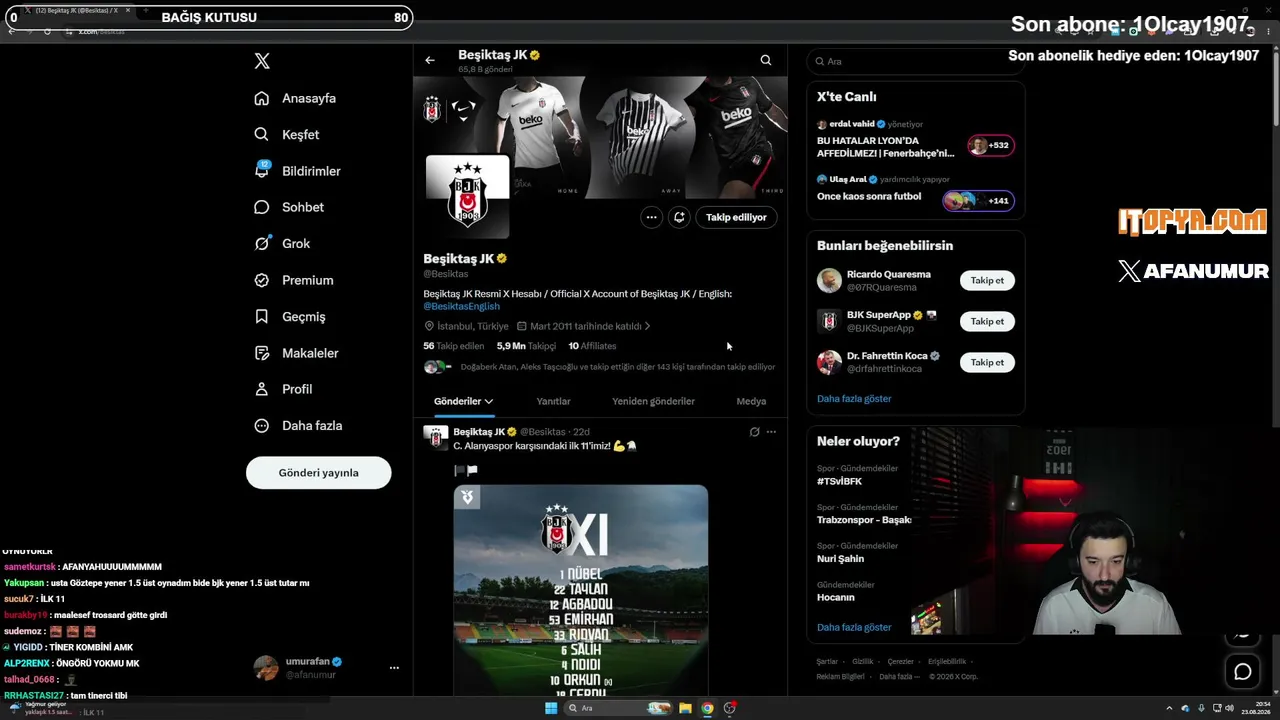The image size is (1280, 720).
Task: Click the Windows Start button
Action: [551, 708]
